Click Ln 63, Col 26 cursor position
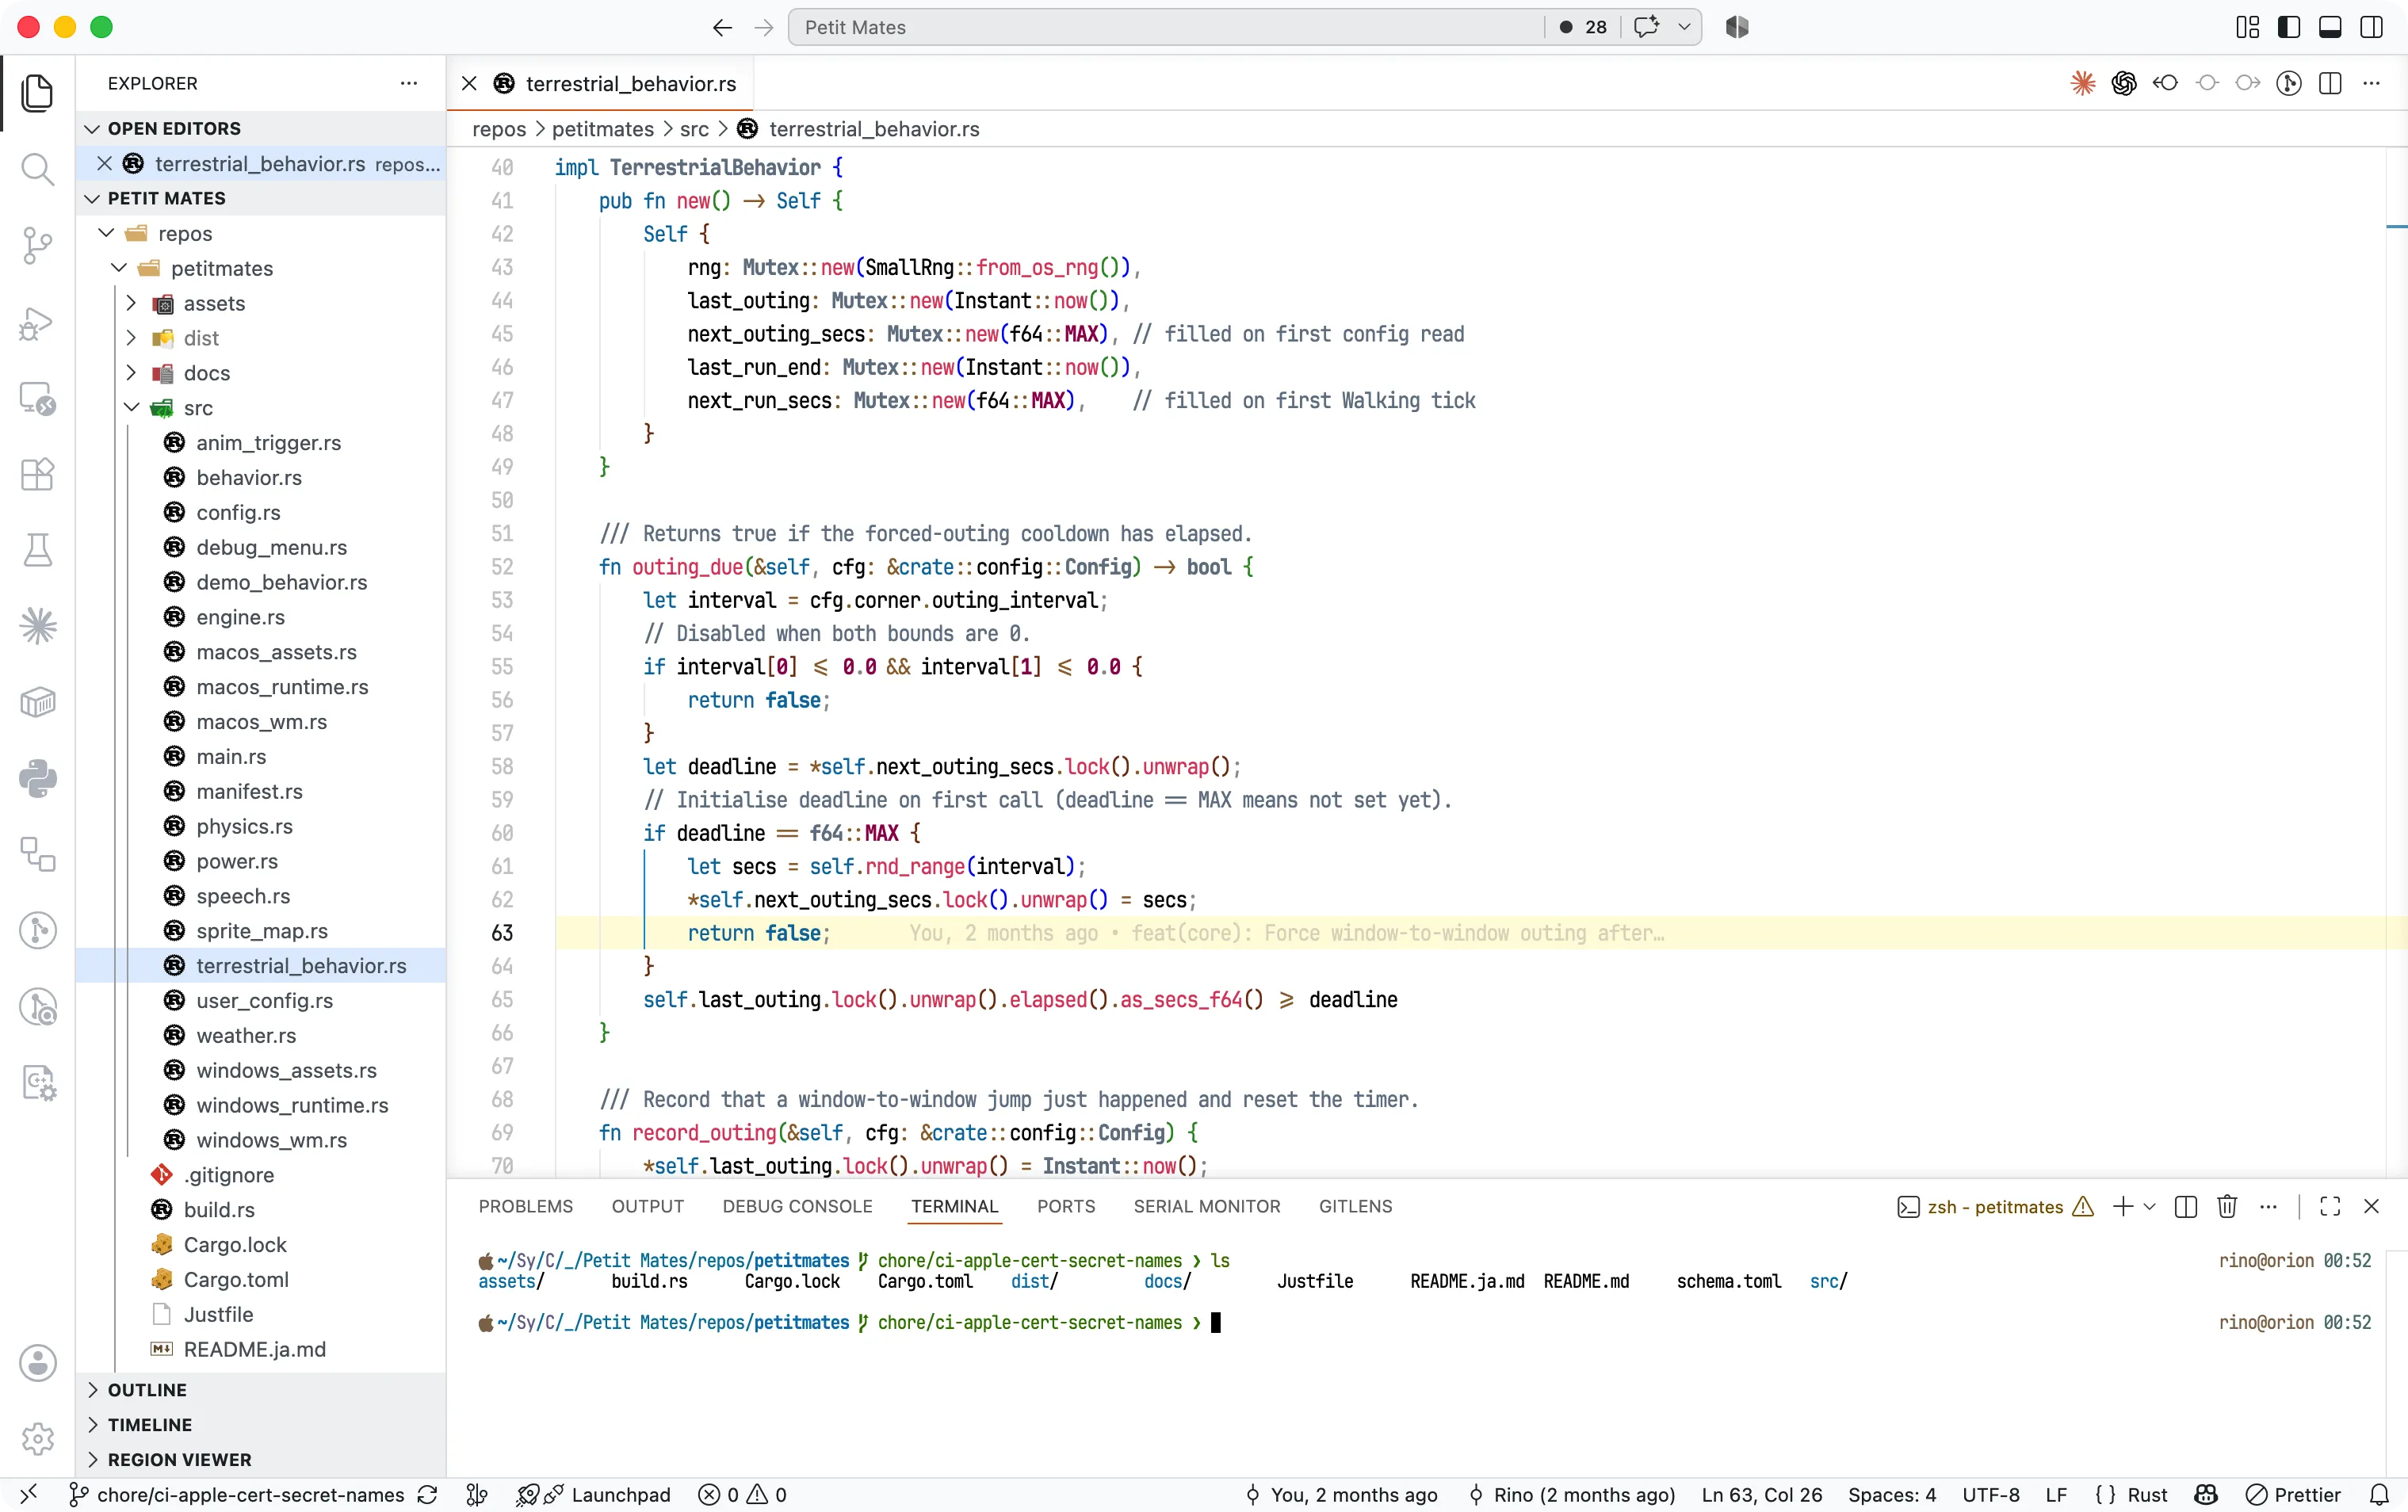Viewport: 2408px width, 1512px height. click(x=1762, y=1495)
